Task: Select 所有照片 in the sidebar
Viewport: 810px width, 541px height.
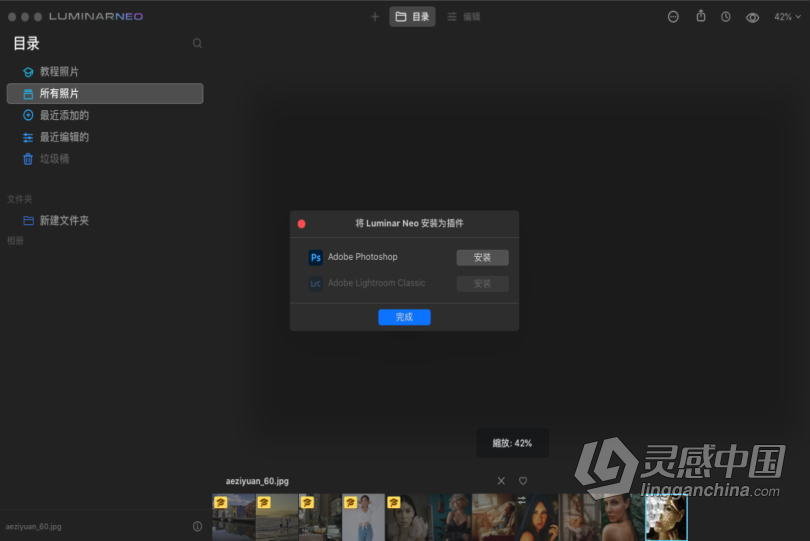Action: tap(105, 94)
